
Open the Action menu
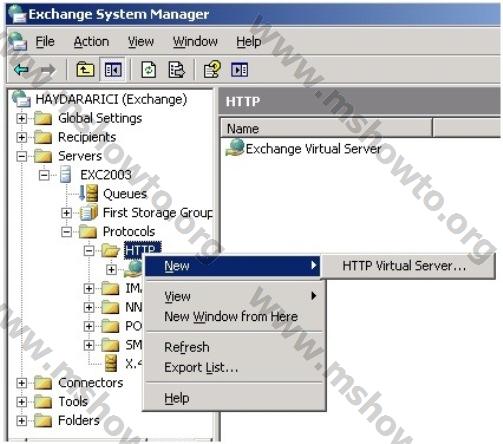point(91,42)
